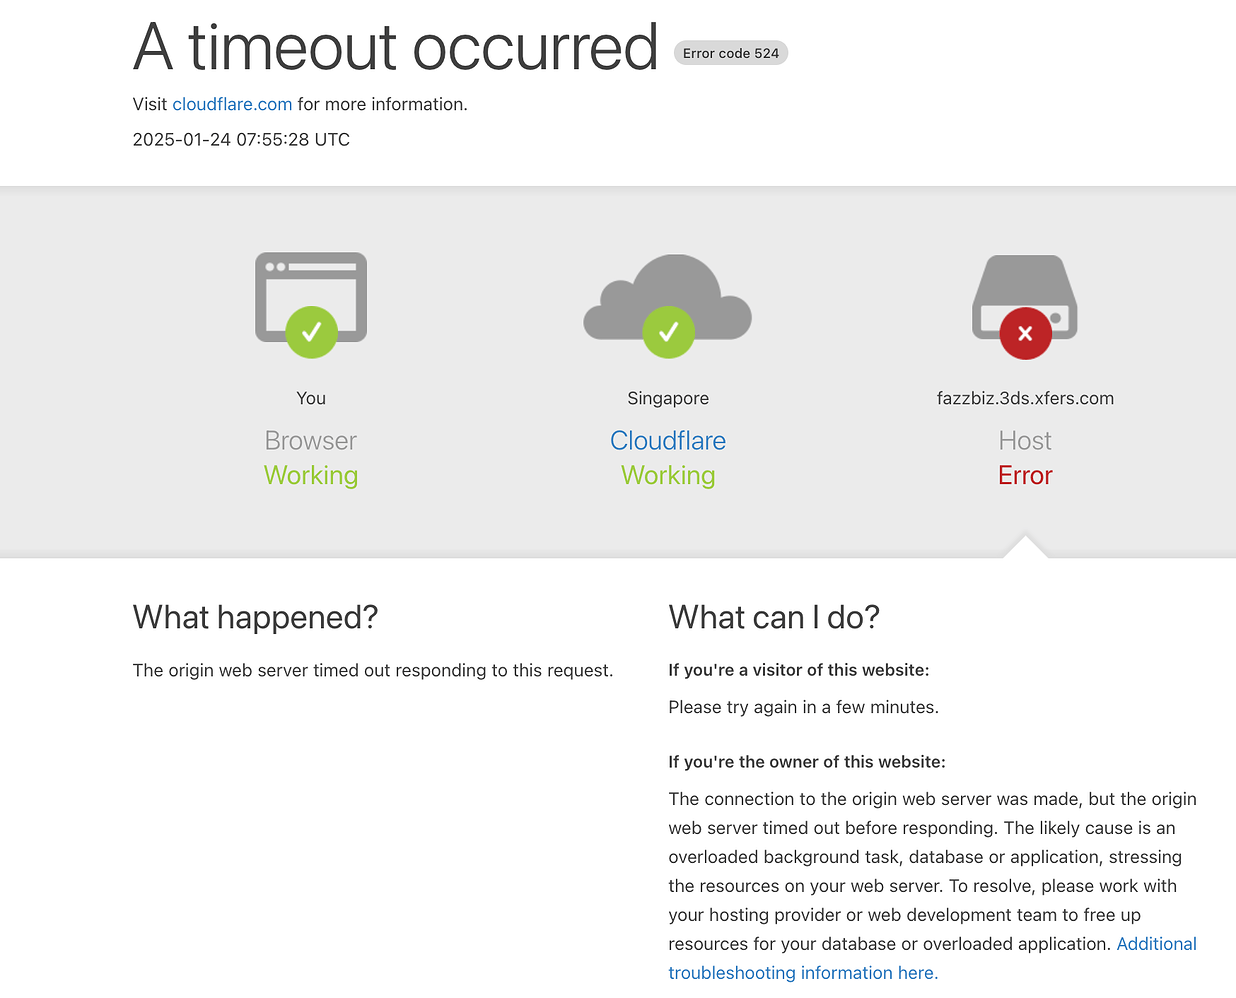This screenshot has height=998, width=1236.
Task: Click the fazzbiz.3ds.xfers.com hostname
Action: tap(1025, 398)
